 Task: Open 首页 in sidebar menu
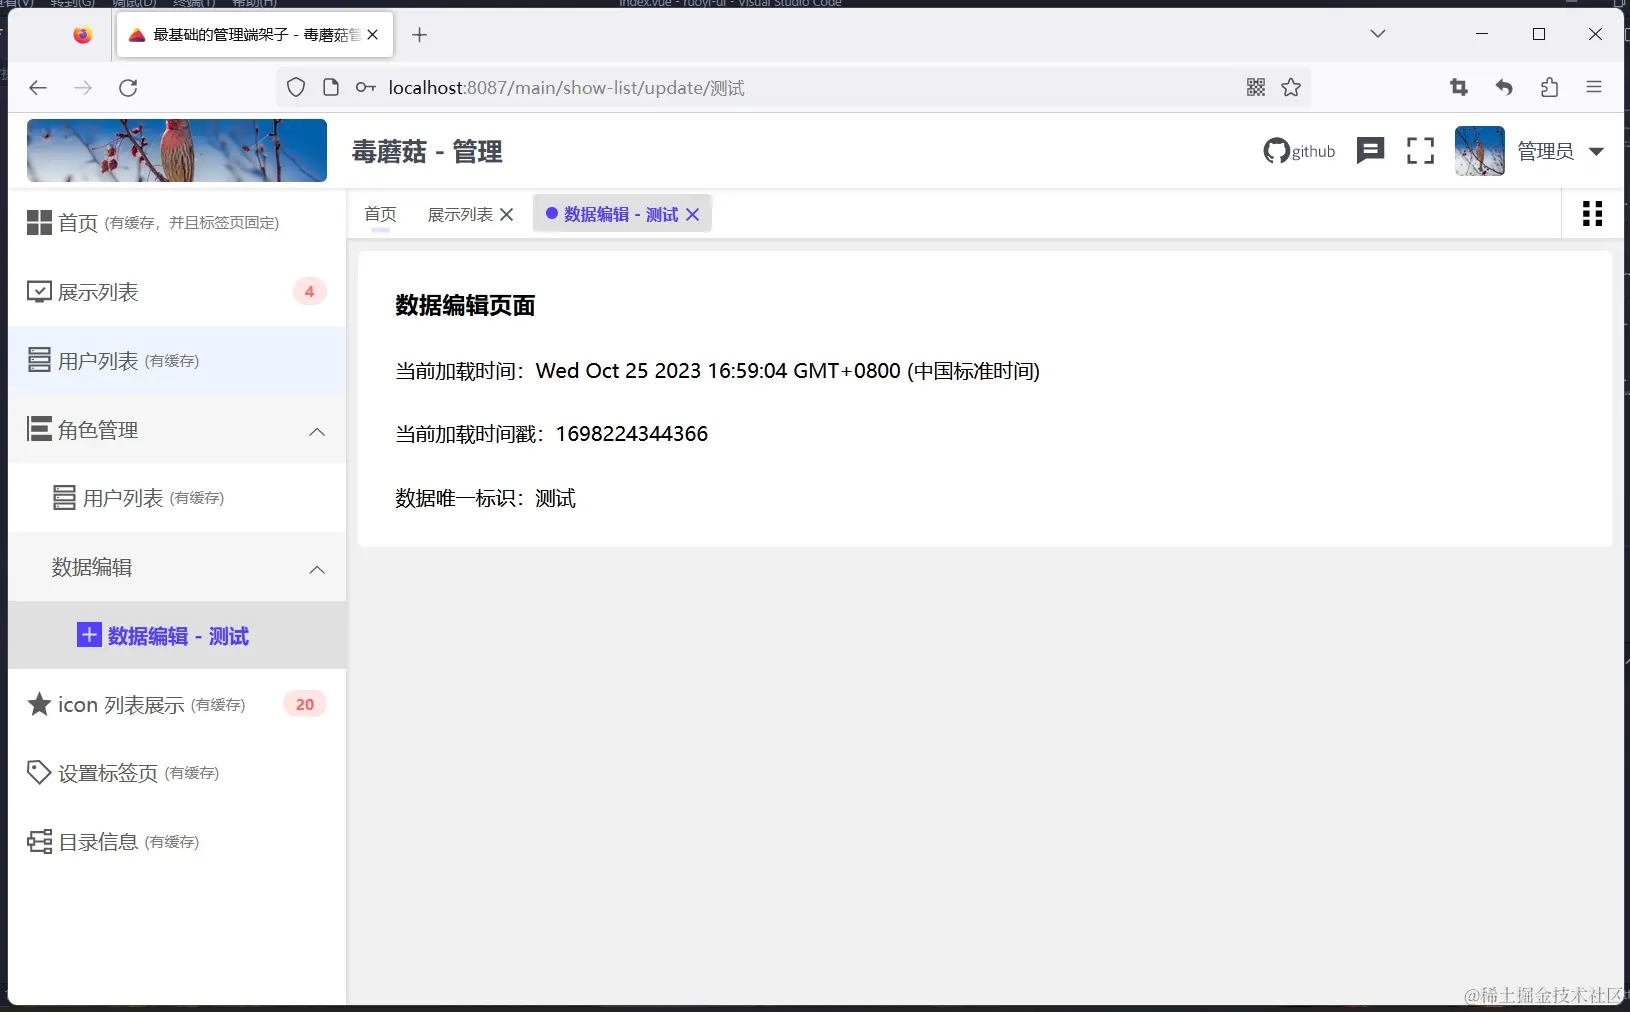click(177, 222)
